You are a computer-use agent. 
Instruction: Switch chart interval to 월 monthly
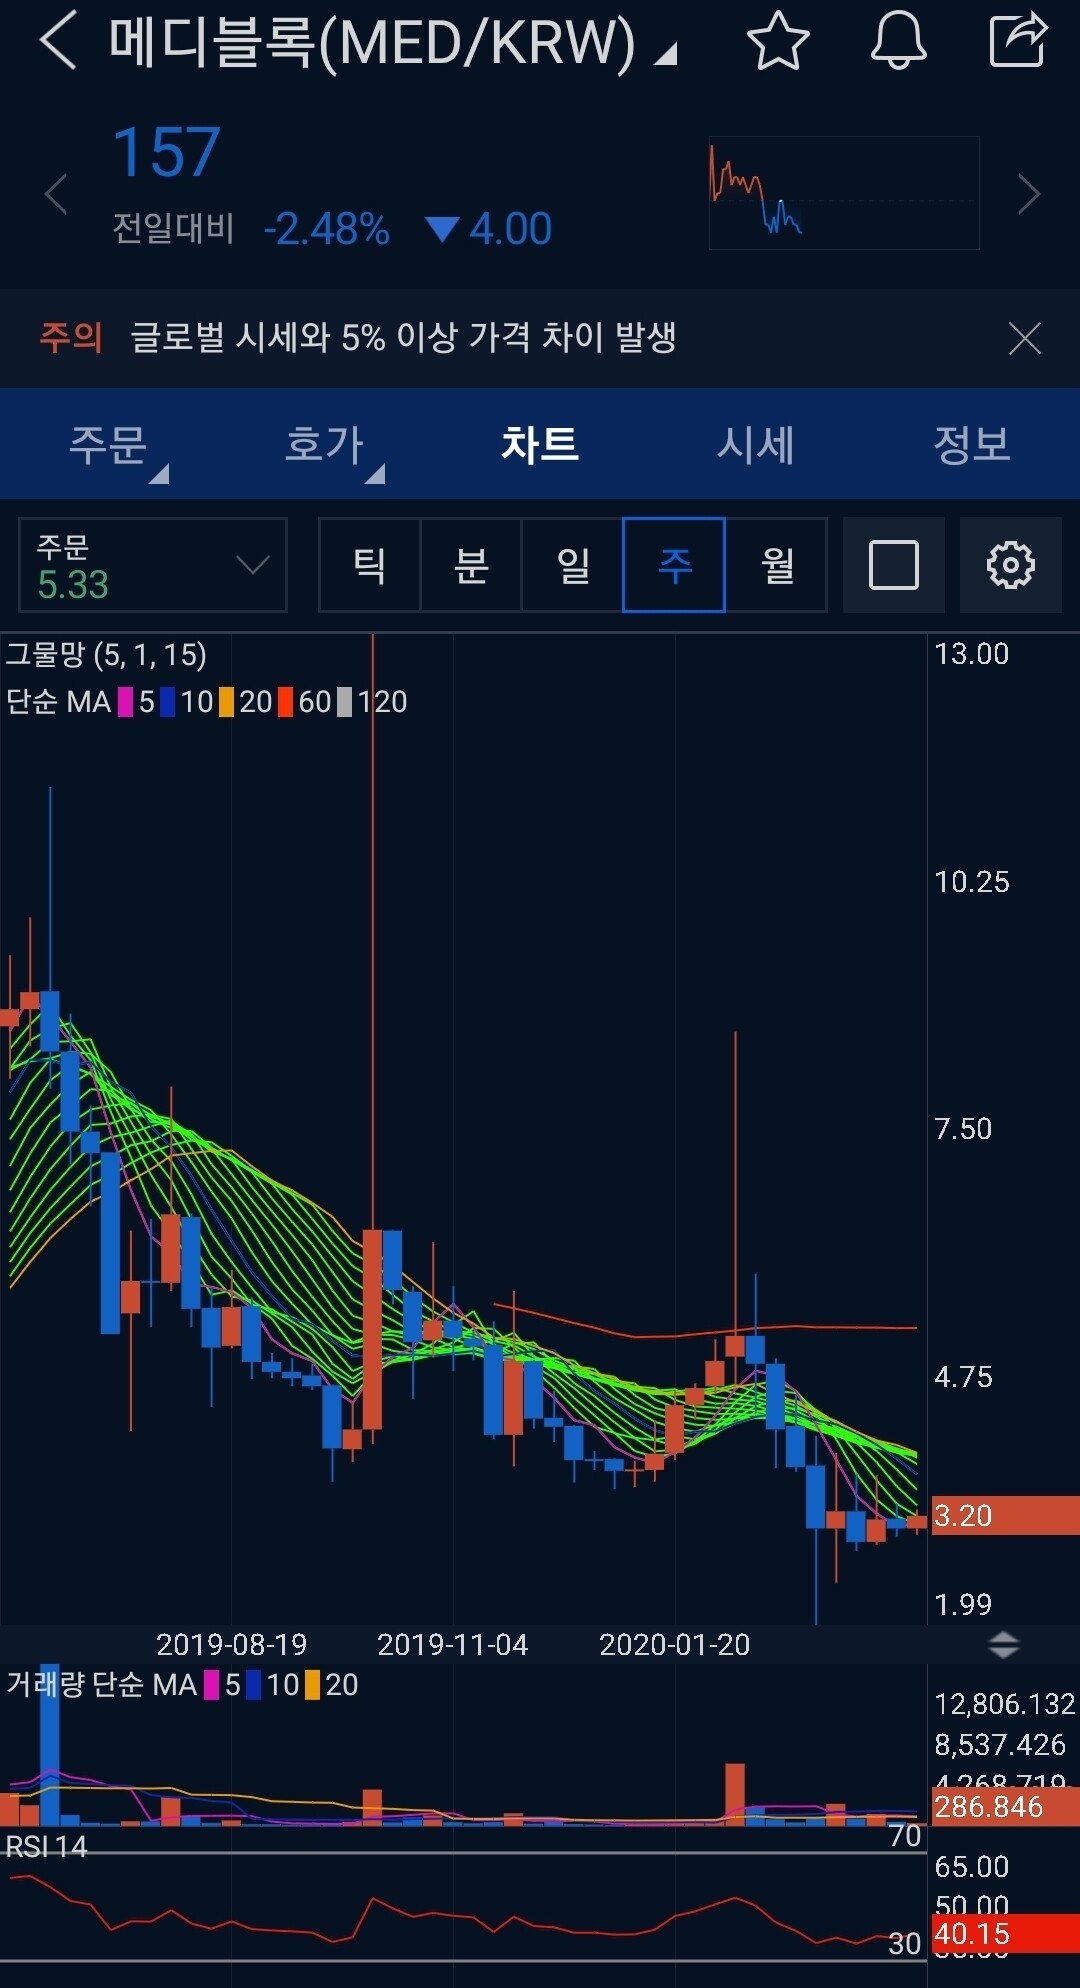tap(777, 565)
